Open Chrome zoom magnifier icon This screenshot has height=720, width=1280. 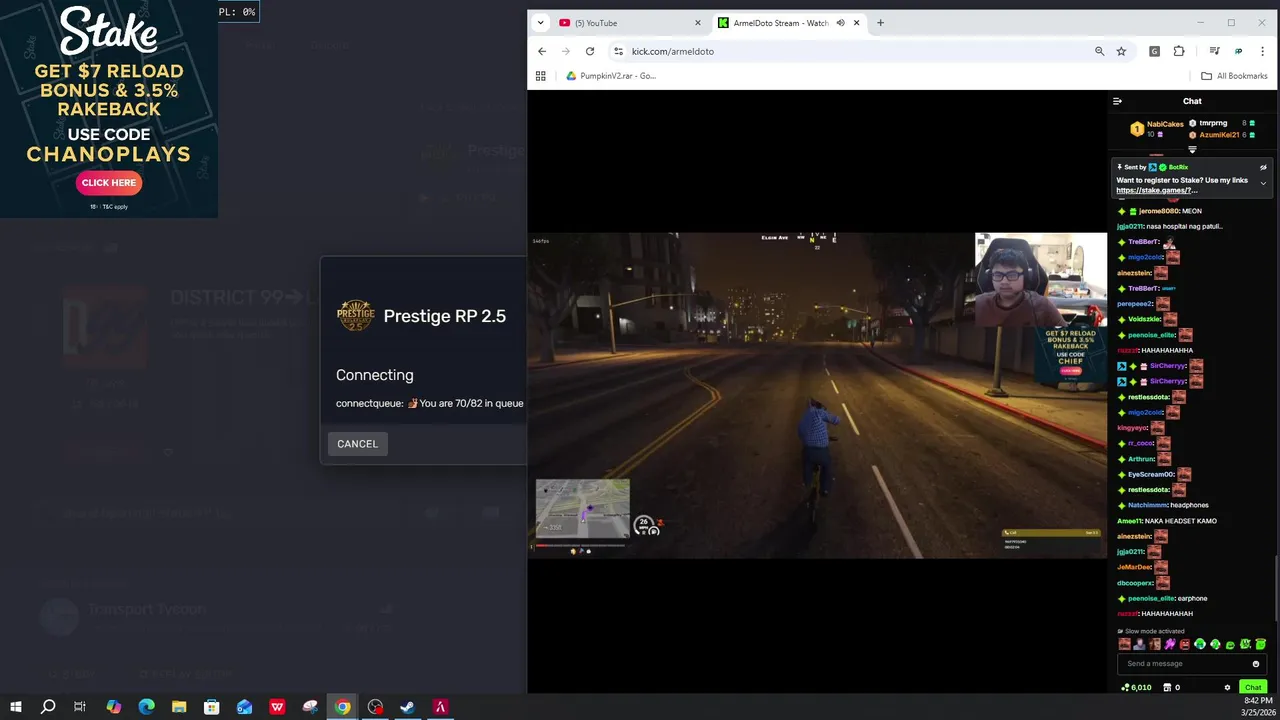tap(1099, 51)
